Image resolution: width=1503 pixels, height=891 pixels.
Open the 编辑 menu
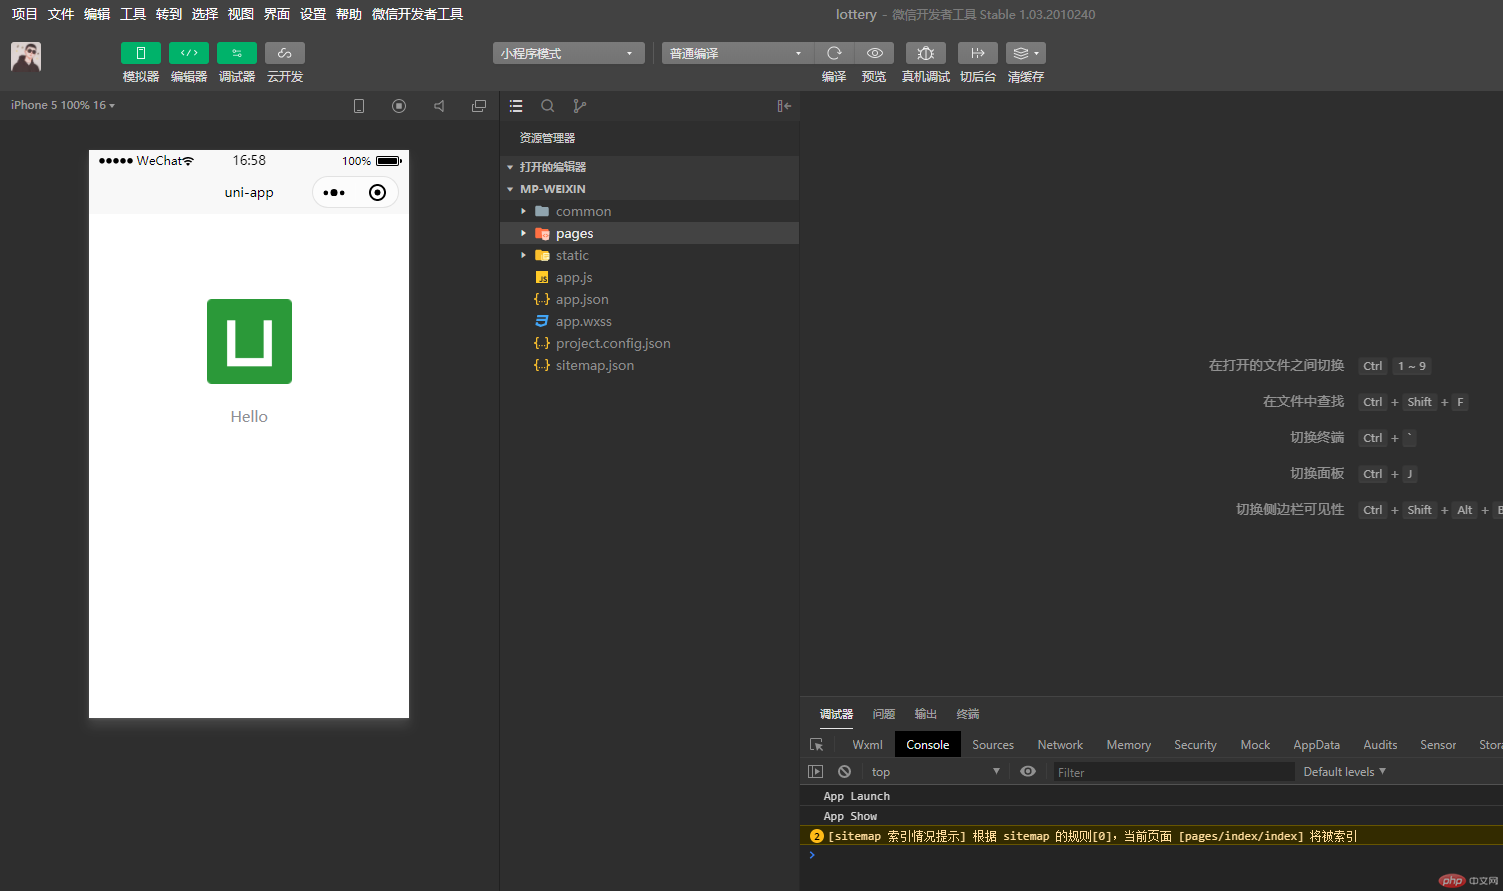(97, 14)
